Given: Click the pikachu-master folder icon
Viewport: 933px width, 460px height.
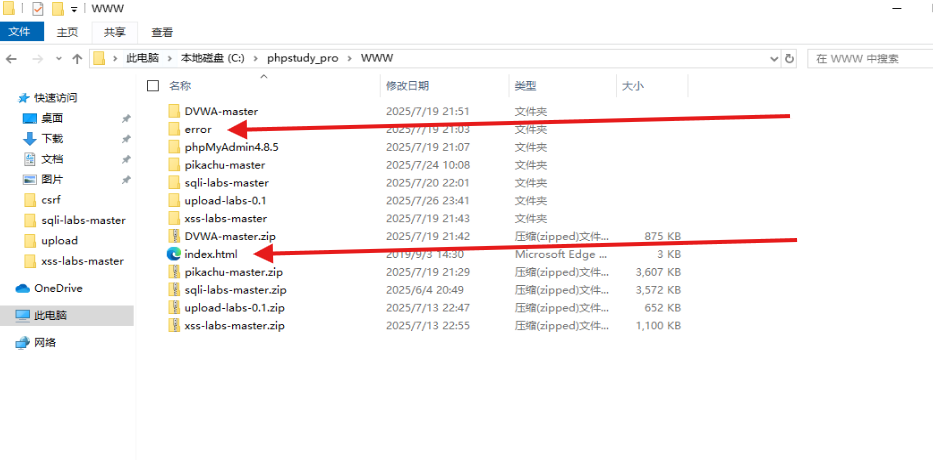Looking at the screenshot, I should (174, 165).
